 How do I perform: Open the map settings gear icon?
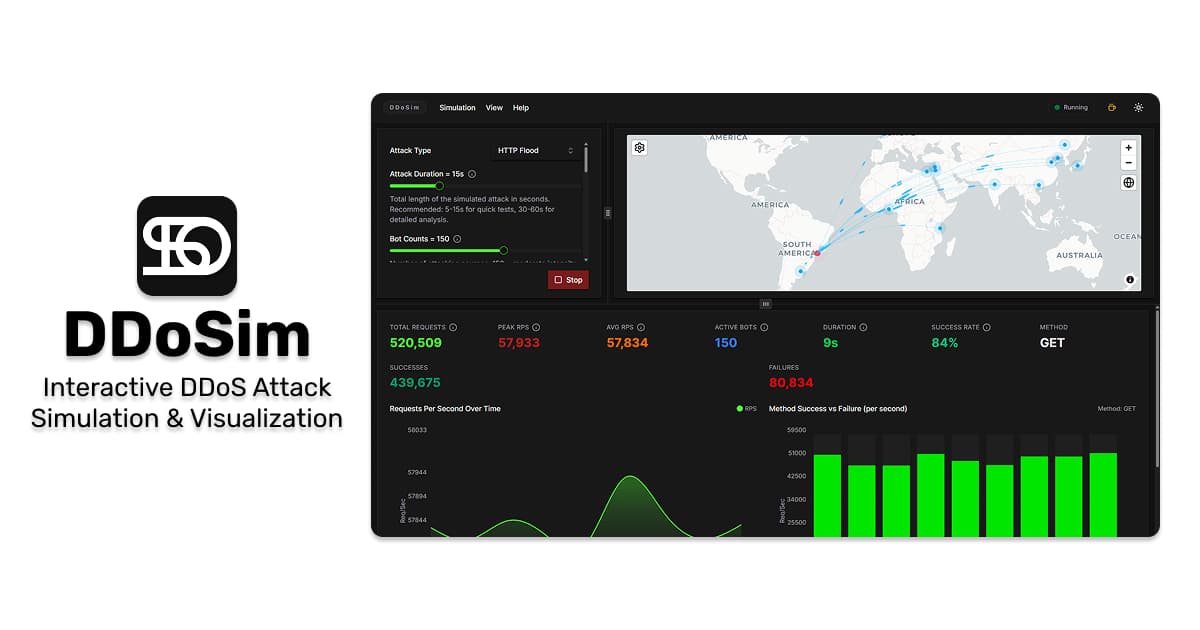click(640, 148)
